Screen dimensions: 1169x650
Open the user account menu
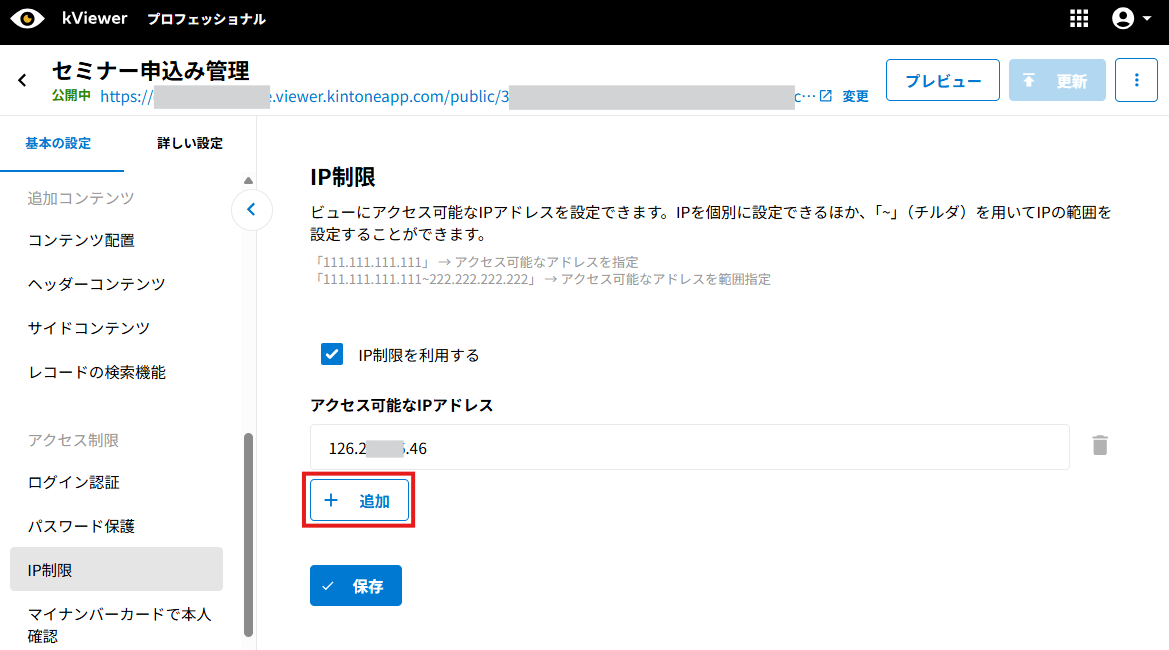pyautogui.click(x=1131, y=19)
